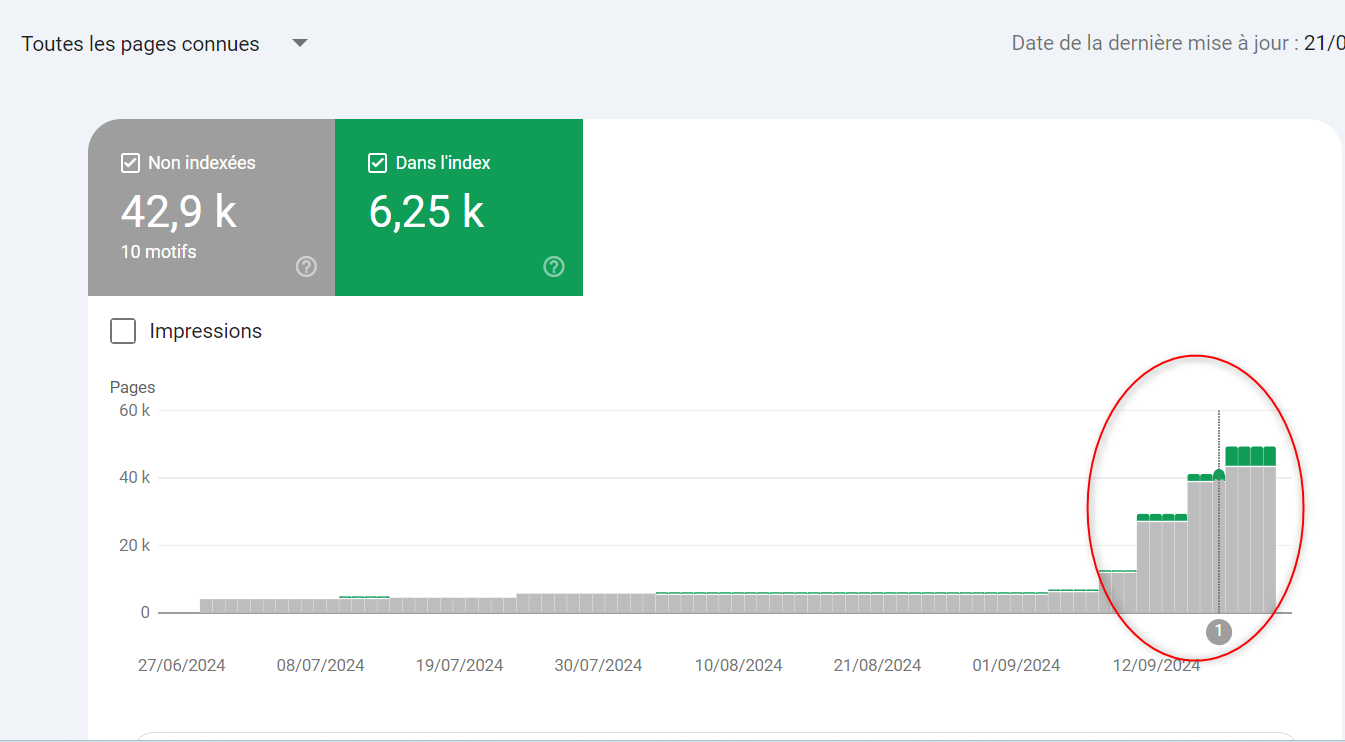The height and width of the screenshot is (742, 1345).
Task: Click the 19/07/2024 axis date label
Action: pyautogui.click(x=460, y=665)
